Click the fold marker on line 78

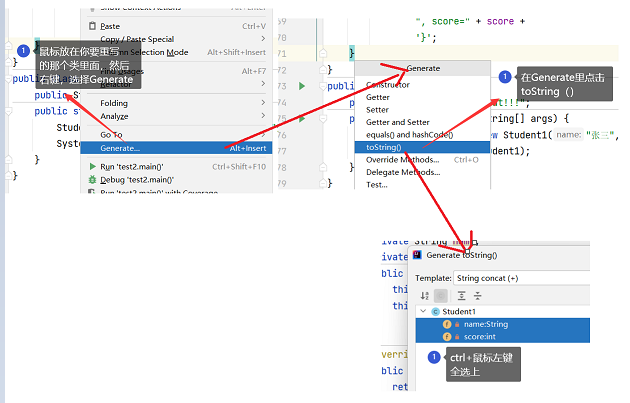[323, 167]
